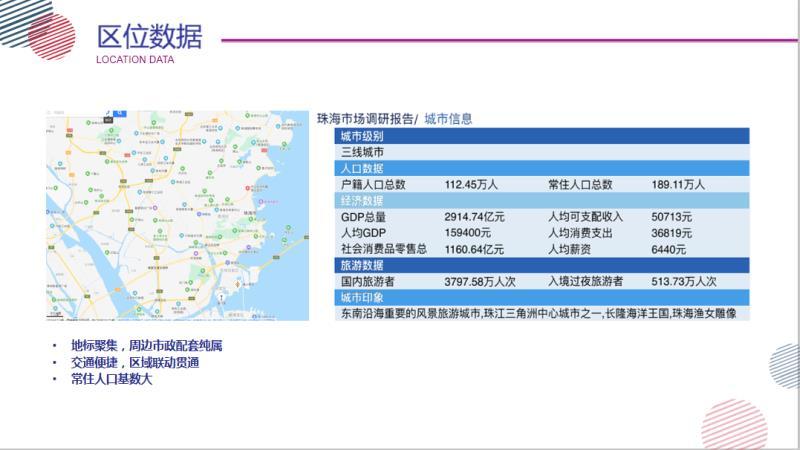Viewport: 800px width, 450px height.
Task: Click the 经济数据 section header
Action: tap(361, 200)
